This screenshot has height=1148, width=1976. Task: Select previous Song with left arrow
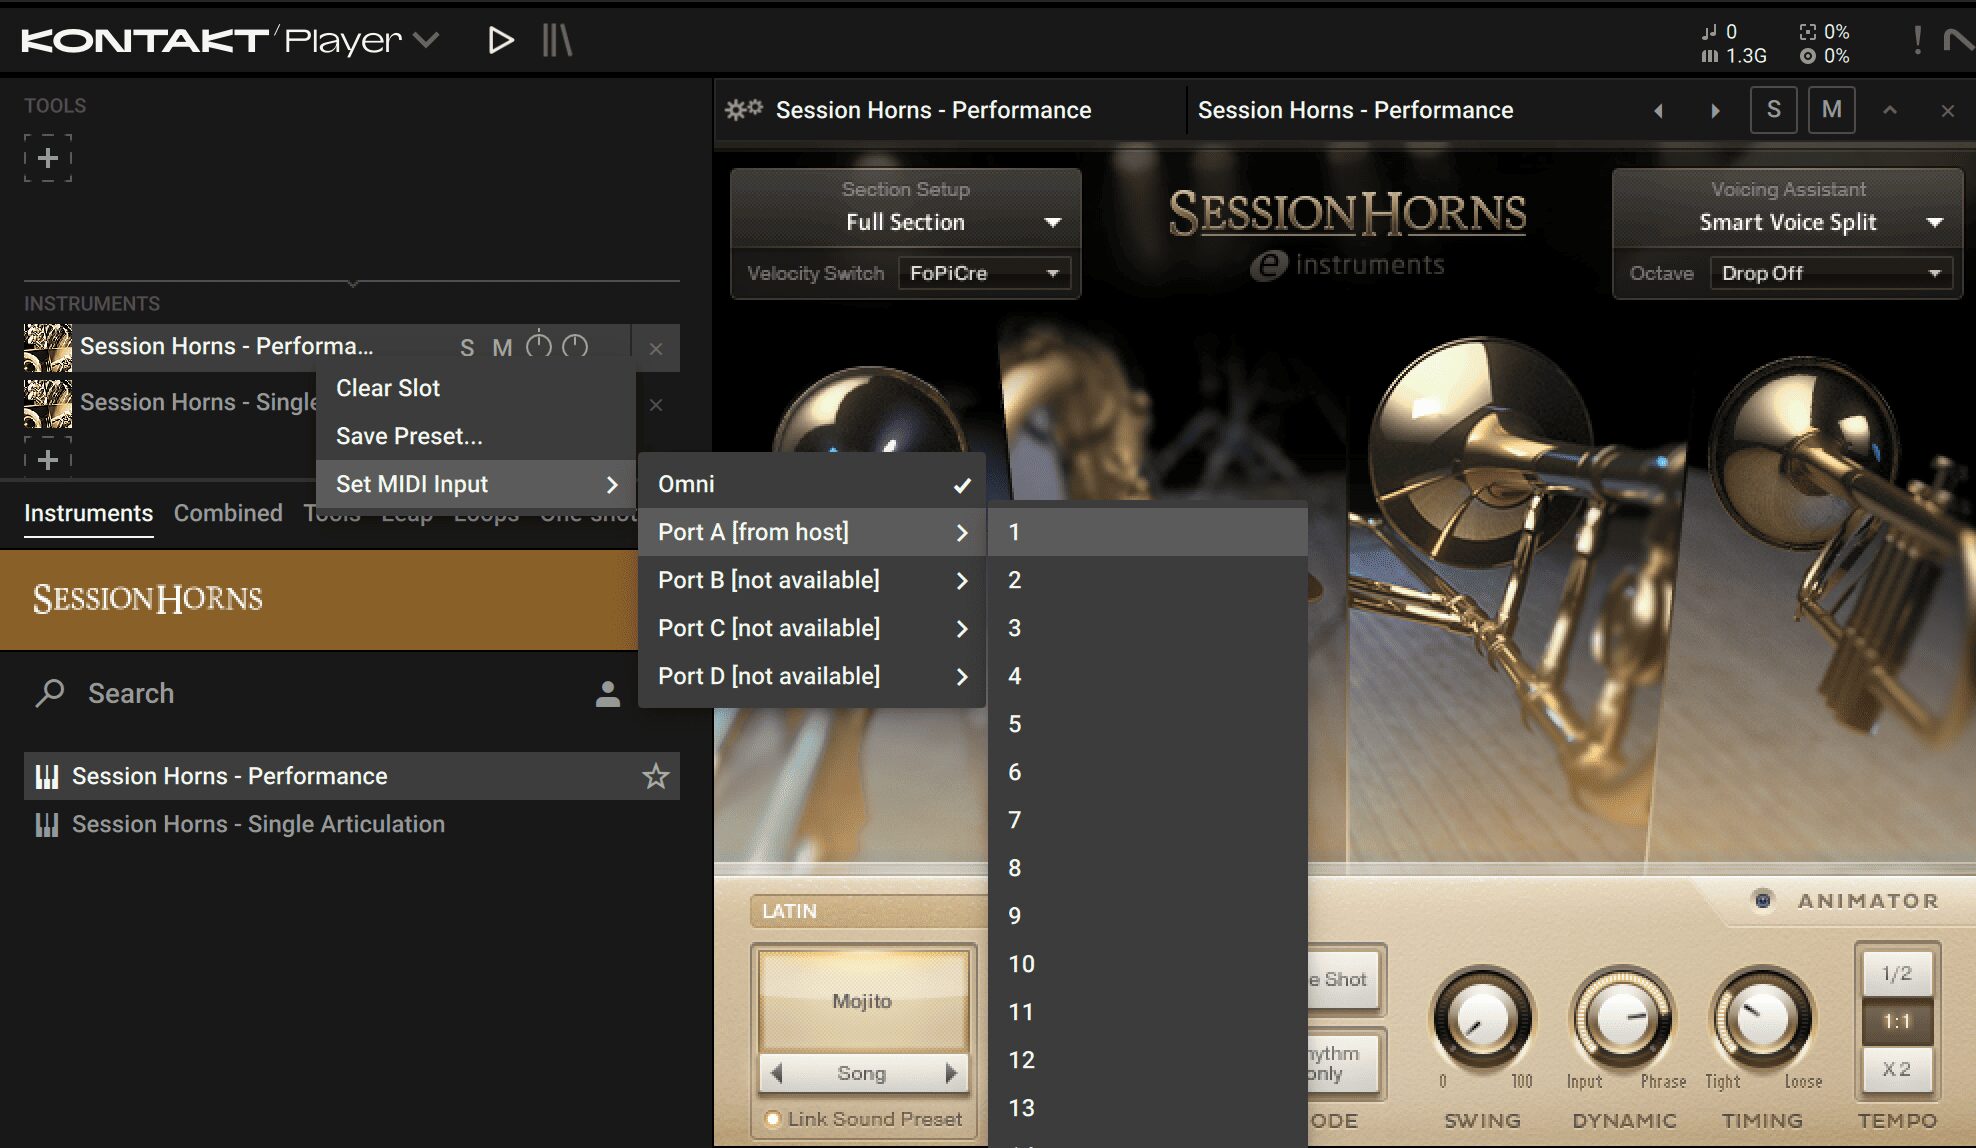(x=777, y=1073)
